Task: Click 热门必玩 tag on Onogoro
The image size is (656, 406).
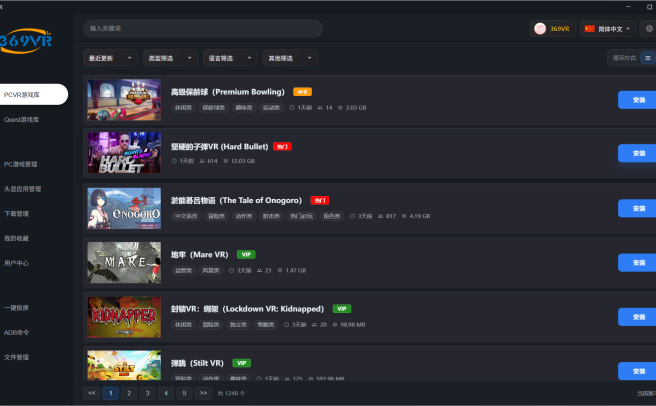Action: [x=301, y=216]
